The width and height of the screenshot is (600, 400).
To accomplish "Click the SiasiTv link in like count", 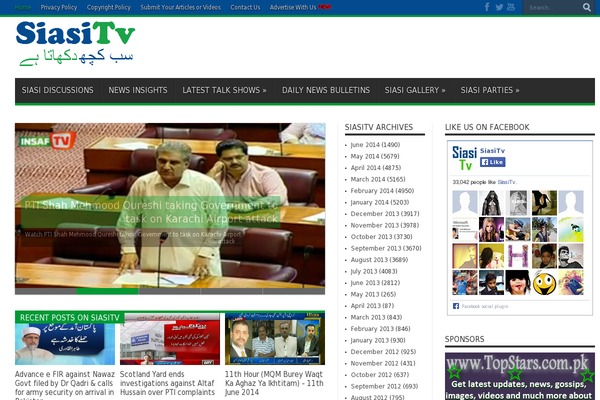I will tap(506, 182).
